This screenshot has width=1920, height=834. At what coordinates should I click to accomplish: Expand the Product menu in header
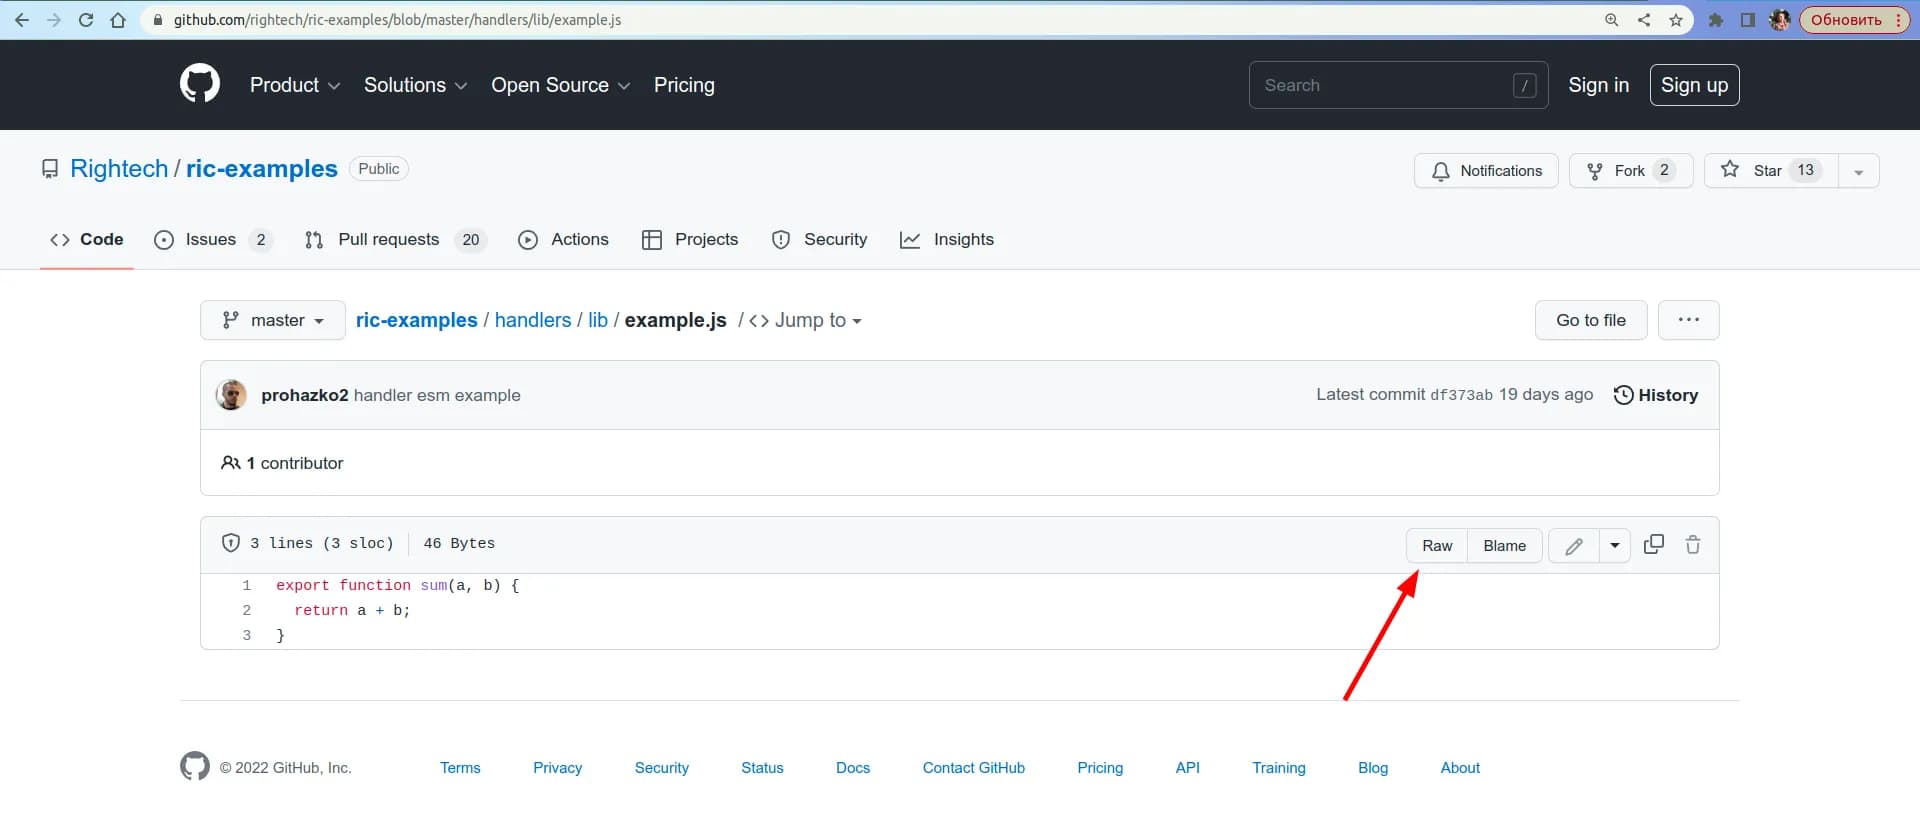pyautogui.click(x=295, y=85)
